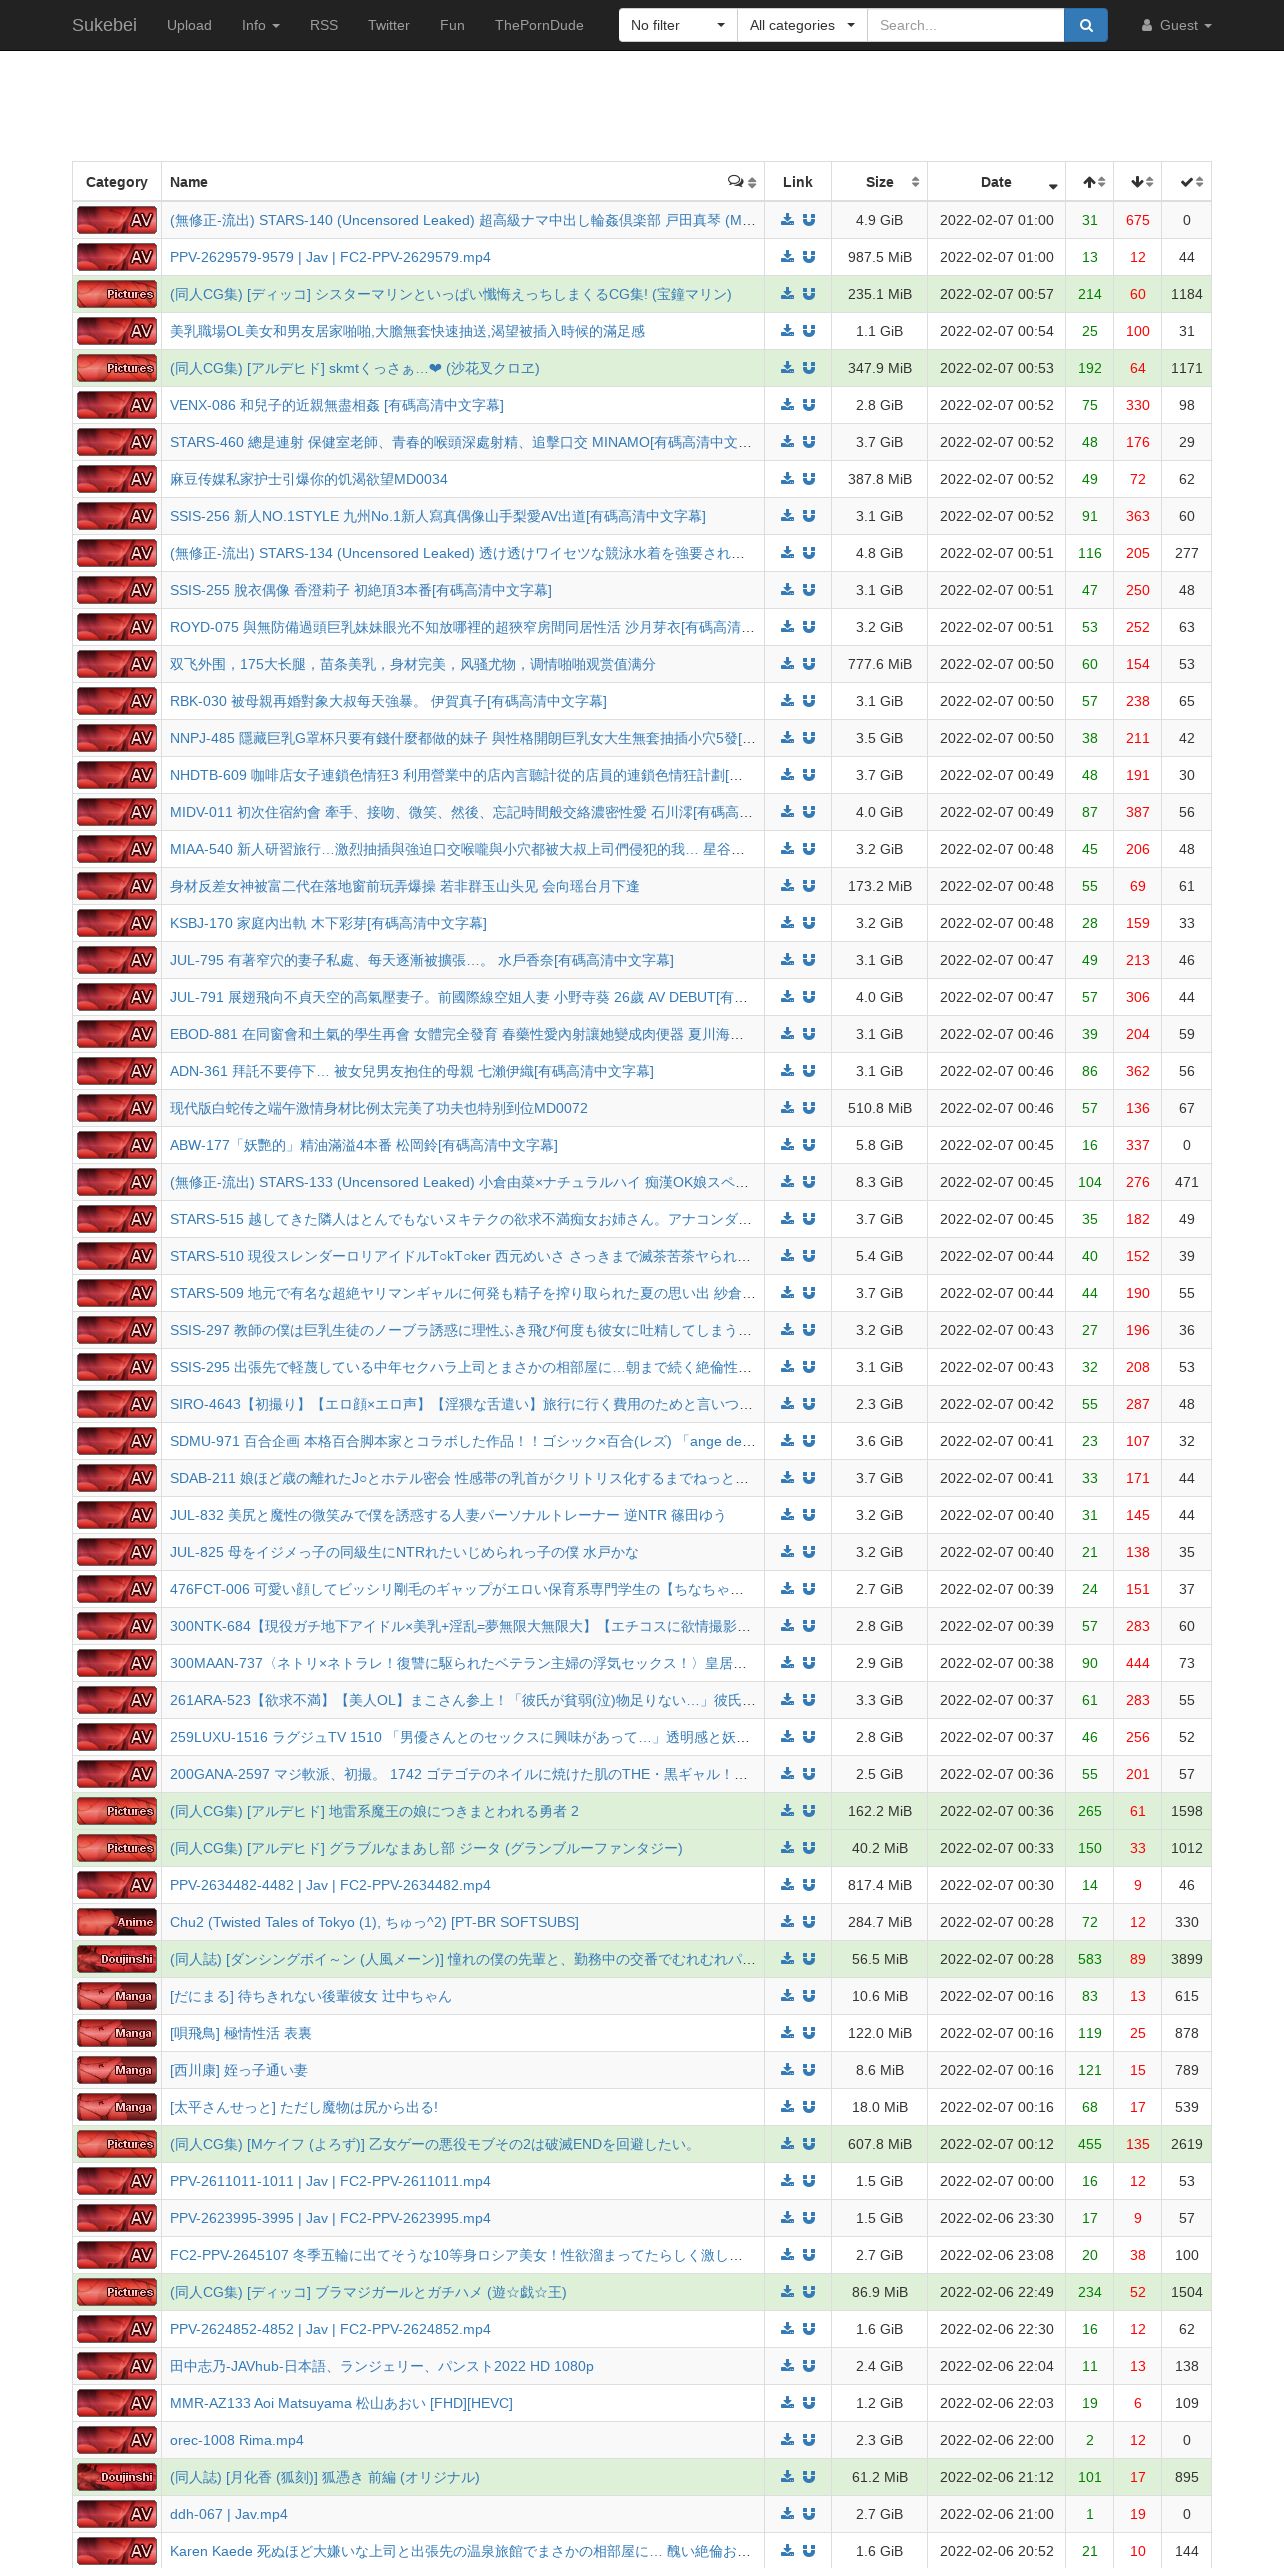
Task: Open magnet link for PPV-2623995-3995 row
Action: [x=809, y=2218]
